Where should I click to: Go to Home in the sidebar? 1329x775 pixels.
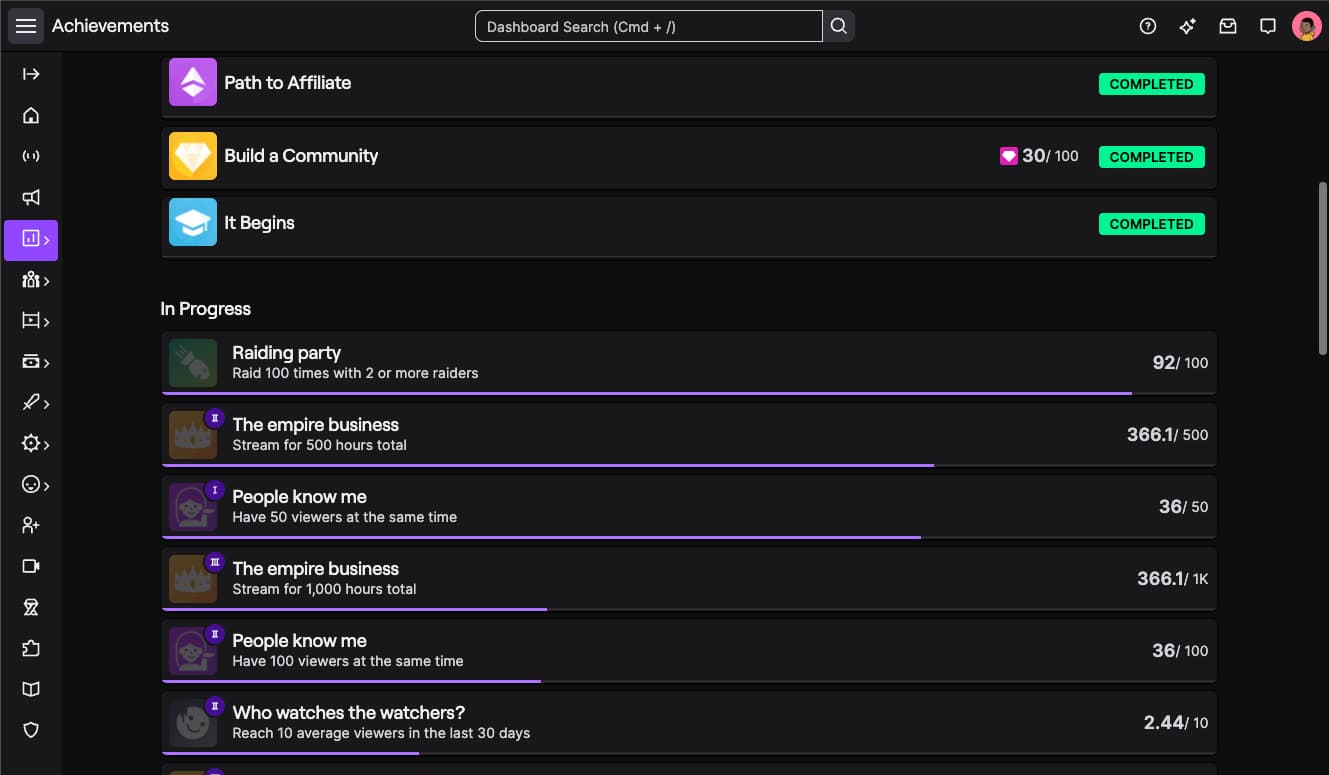(x=31, y=115)
